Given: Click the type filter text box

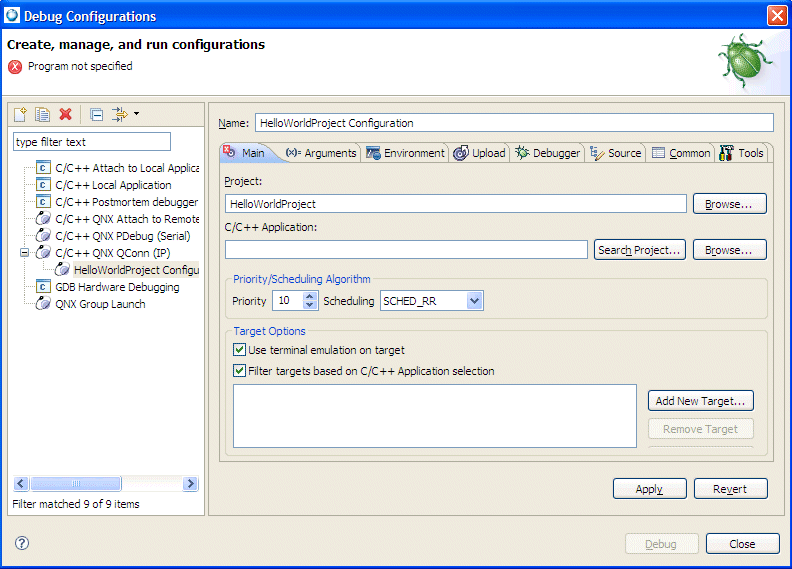Looking at the screenshot, I should point(92,142).
